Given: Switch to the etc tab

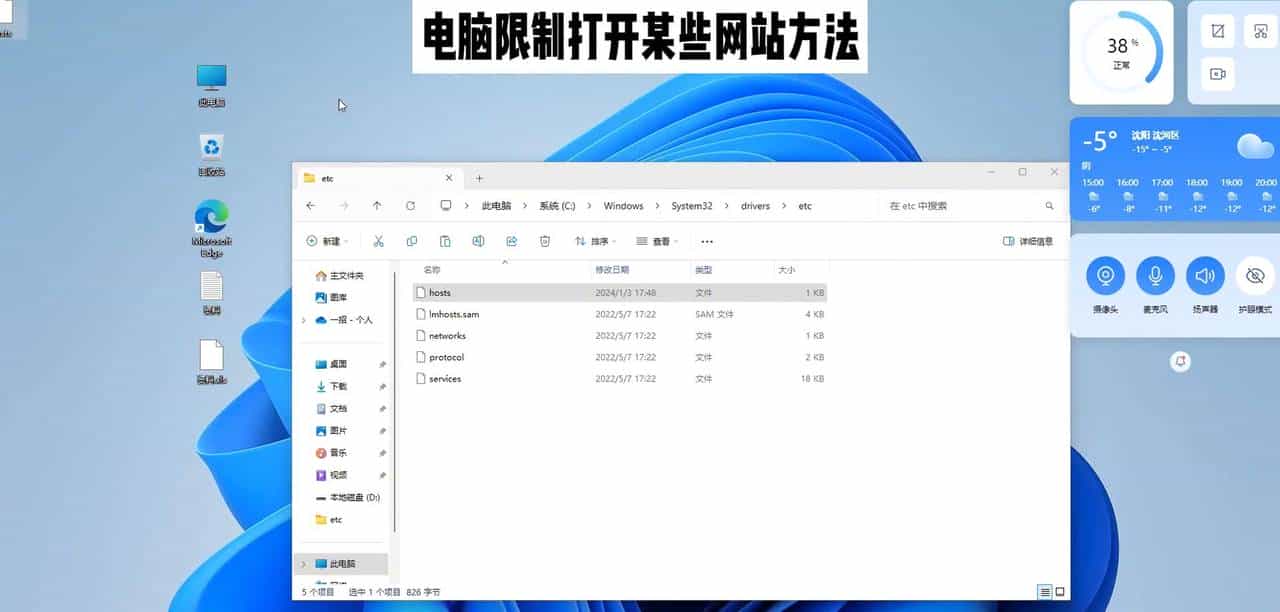Looking at the screenshot, I should point(327,177).
